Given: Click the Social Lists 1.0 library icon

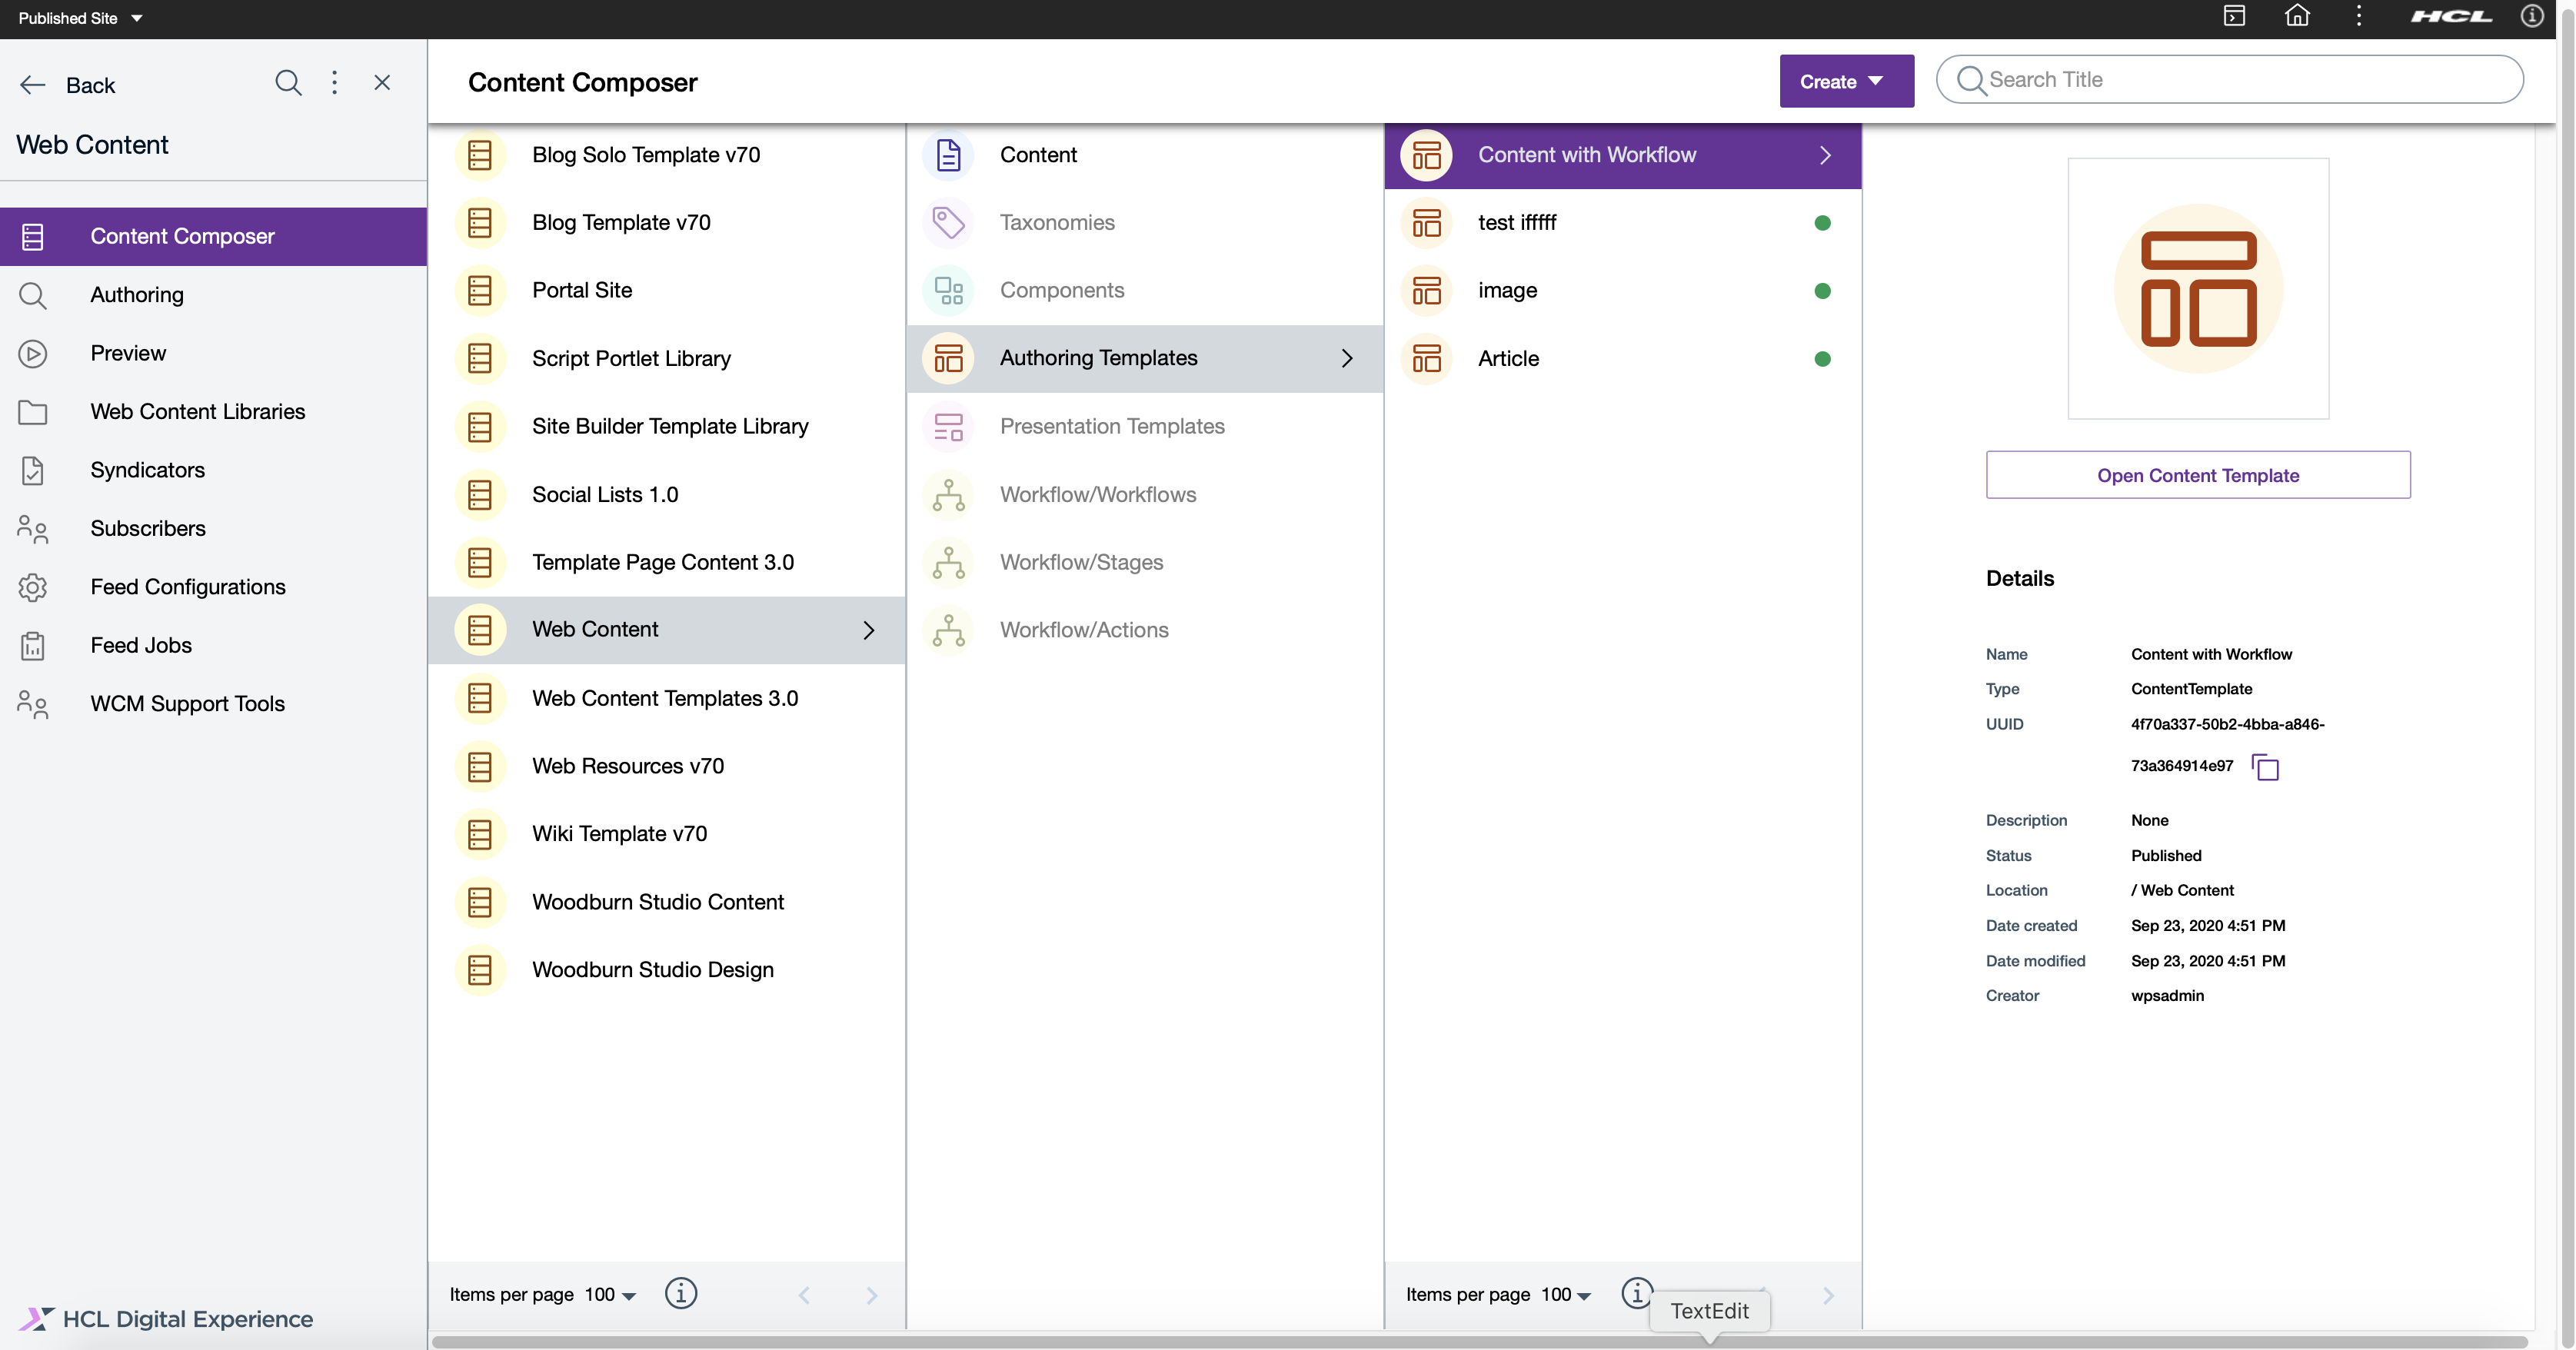Looking at the screenshot, I should [480, 495].
